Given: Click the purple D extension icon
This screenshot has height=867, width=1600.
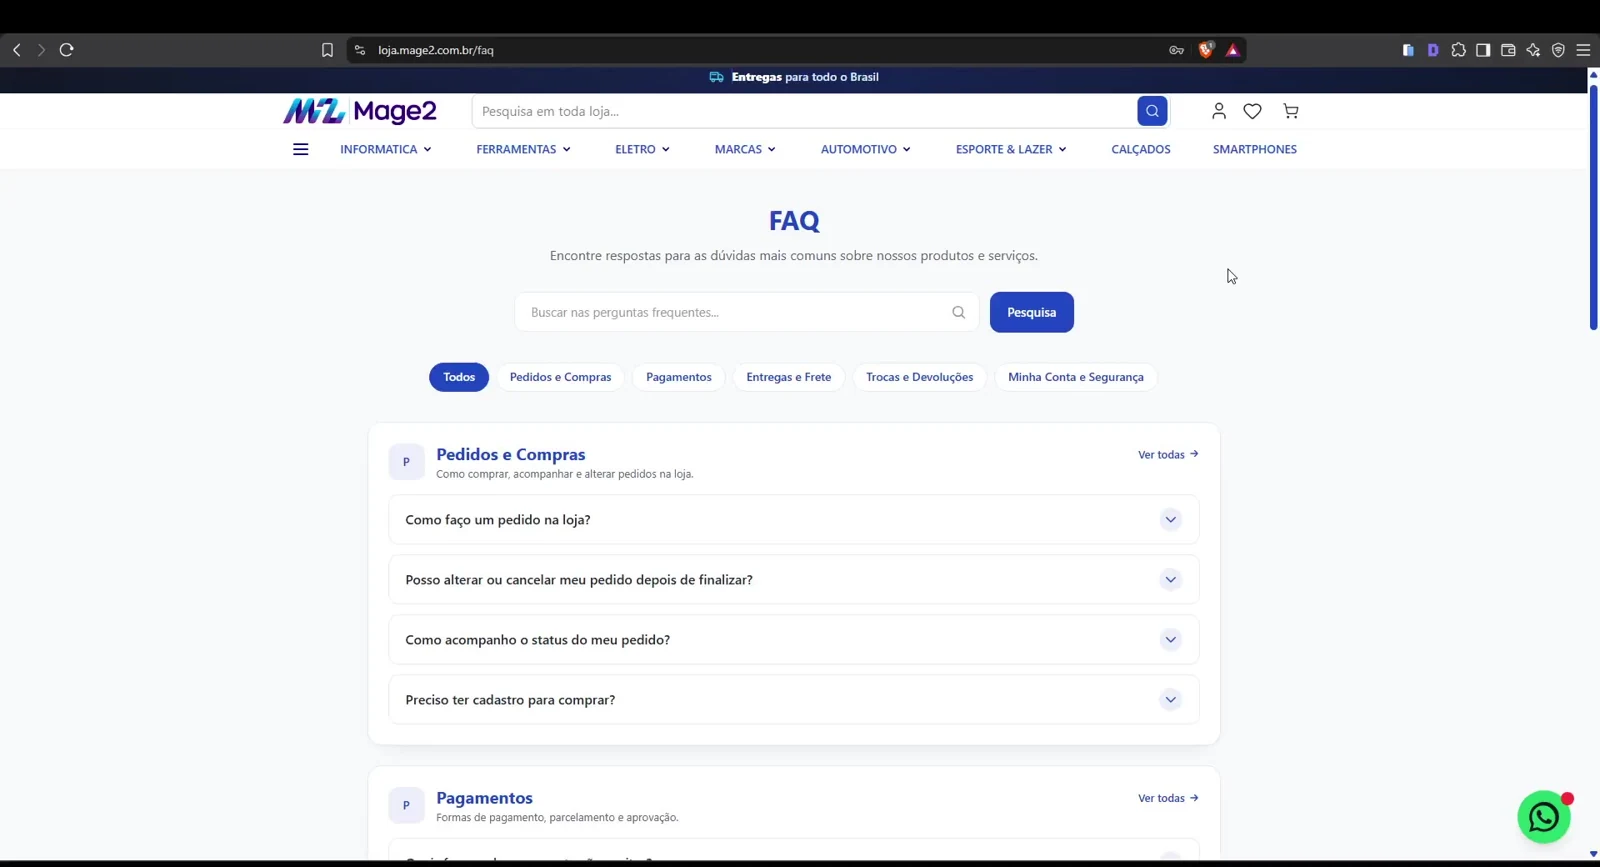Looking at the screenshot, I should tap(1433, 50).
